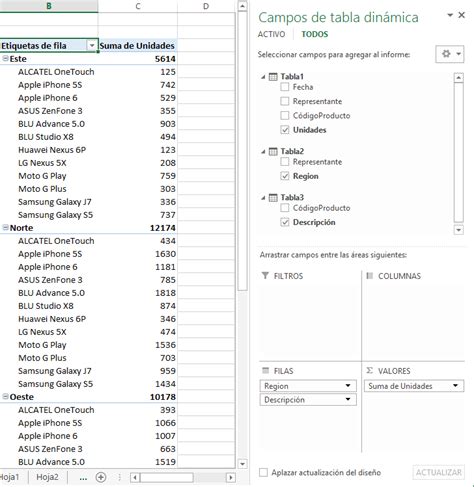The image size is (474, 487).
Task: Click the sheet tab bar resize handle dots
Action: [x=119, y=477]
